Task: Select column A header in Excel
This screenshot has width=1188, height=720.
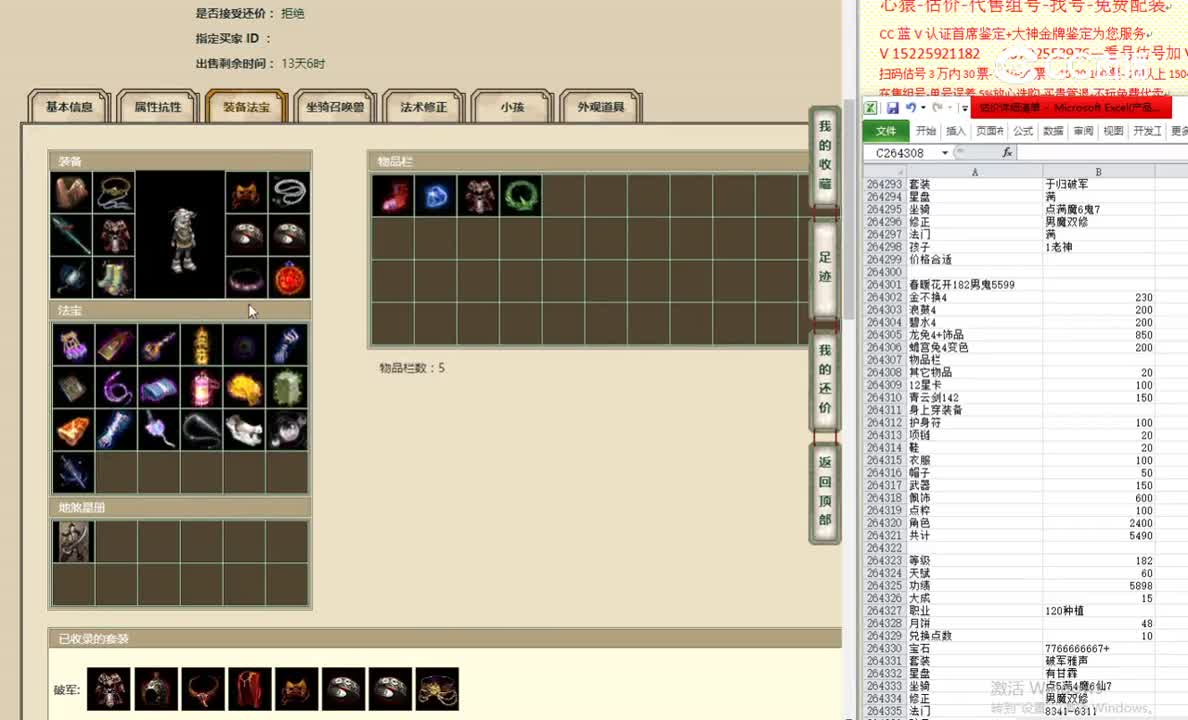Action: click(974, 172)
